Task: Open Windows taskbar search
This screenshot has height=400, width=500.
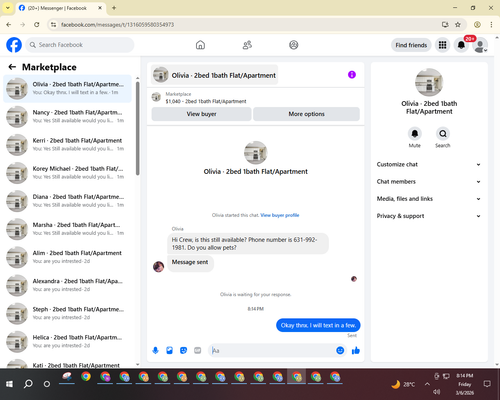Action: [28, 384]
